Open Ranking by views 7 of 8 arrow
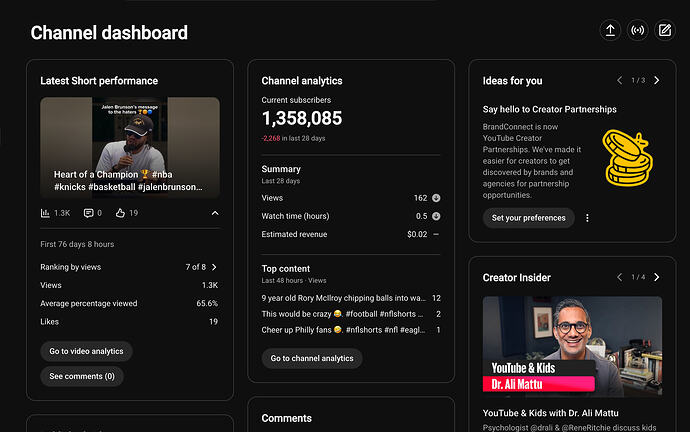Image resolution: width=690 pixels, height=432 pixels. click(214, 267)
